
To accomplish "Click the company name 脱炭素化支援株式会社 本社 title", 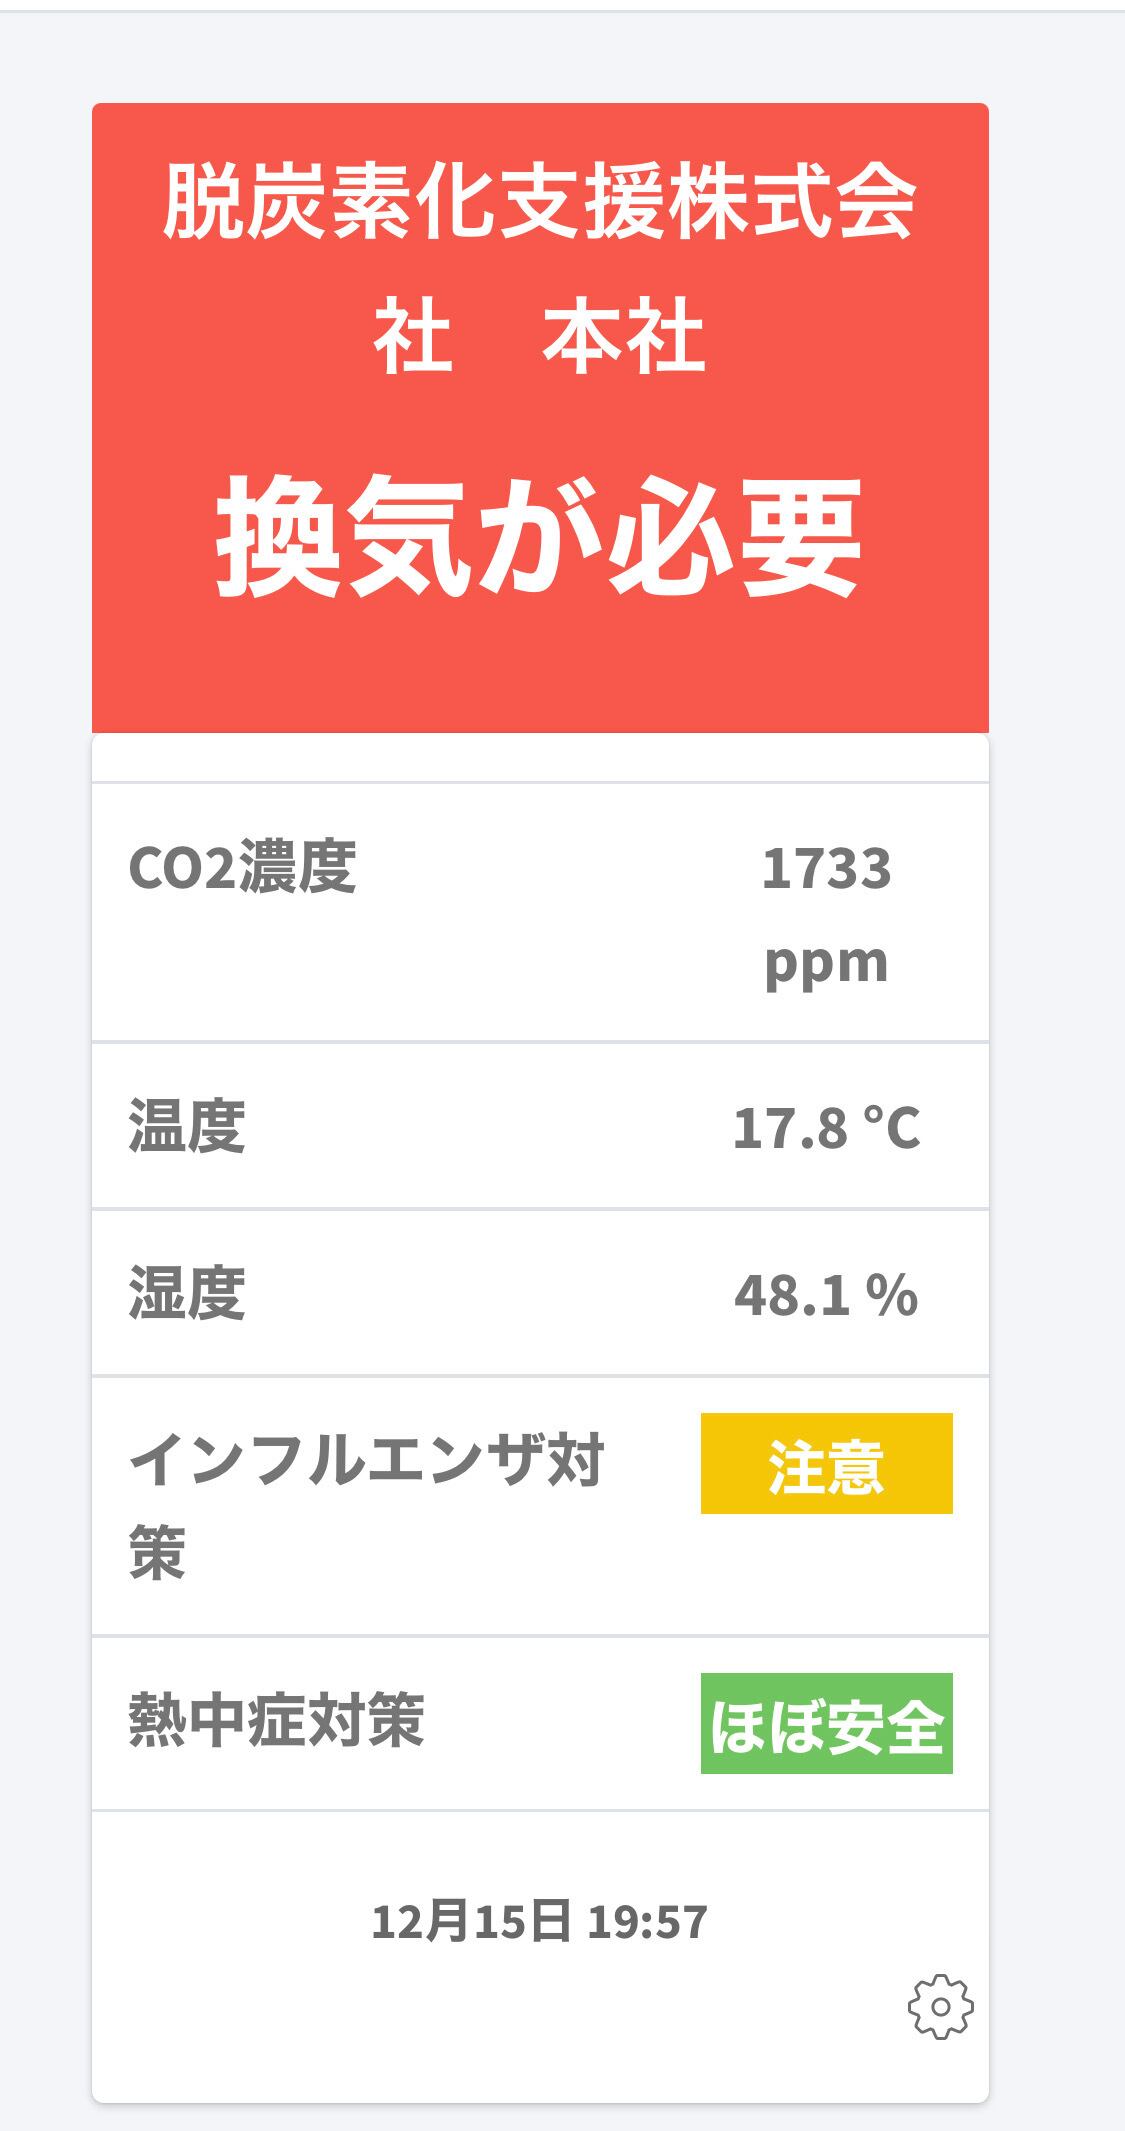I will (x=540, y=270).
